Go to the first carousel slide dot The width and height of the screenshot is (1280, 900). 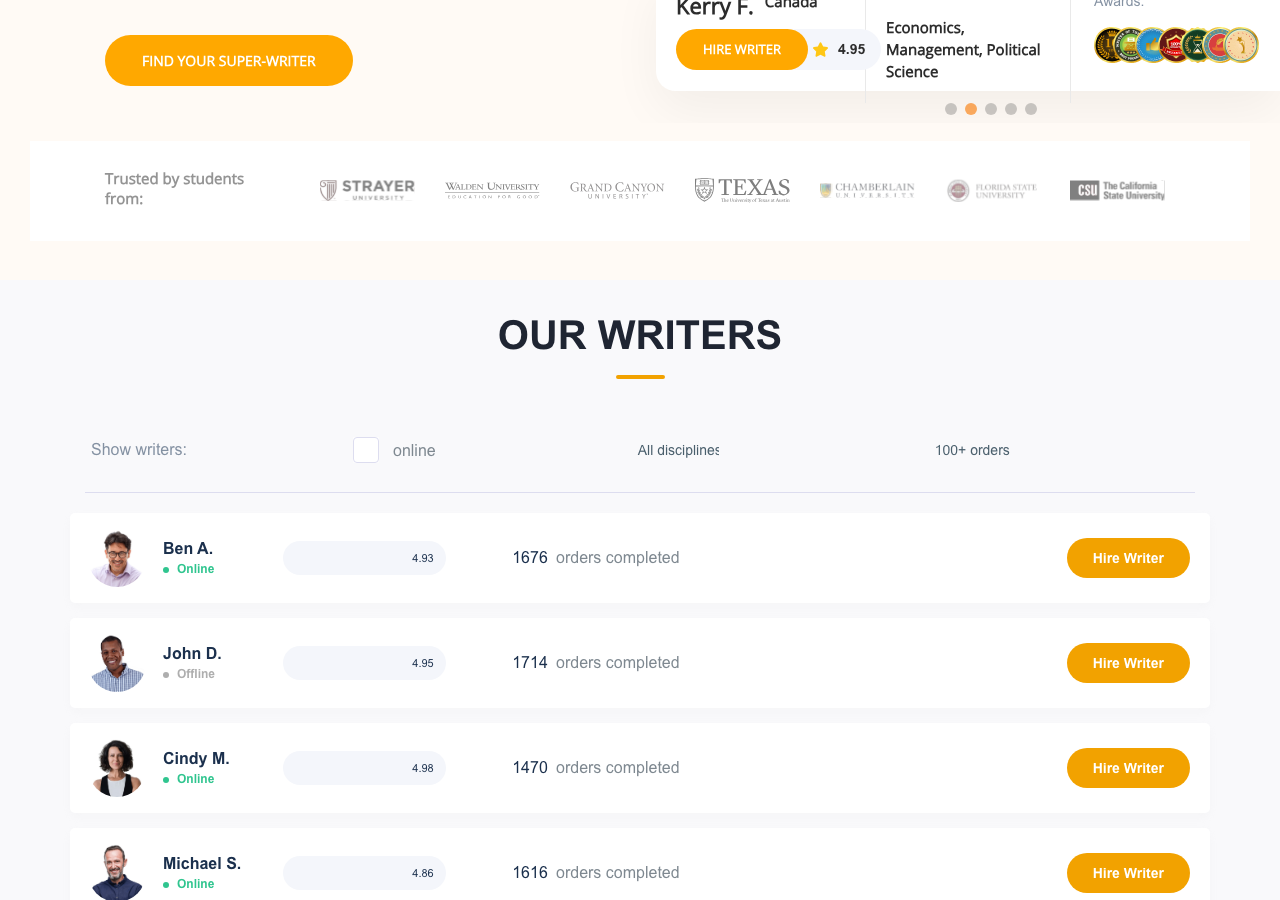pyautogui.click(x=951, y=109)
